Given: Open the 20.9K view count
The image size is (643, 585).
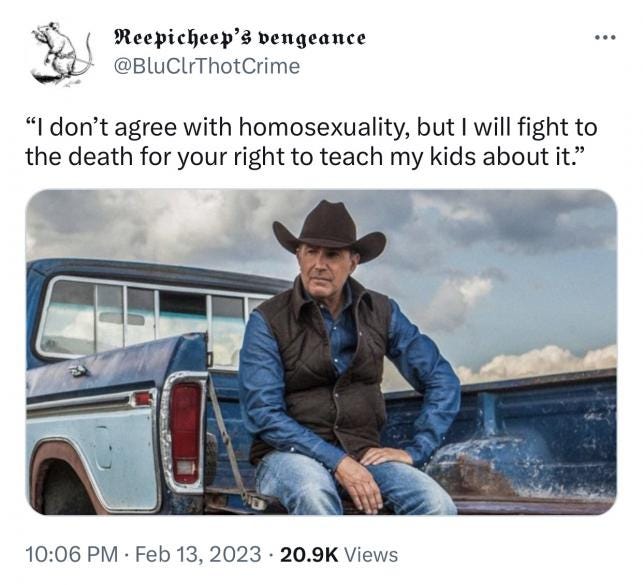Looking at the screenshot, I should tap(309, 555).
